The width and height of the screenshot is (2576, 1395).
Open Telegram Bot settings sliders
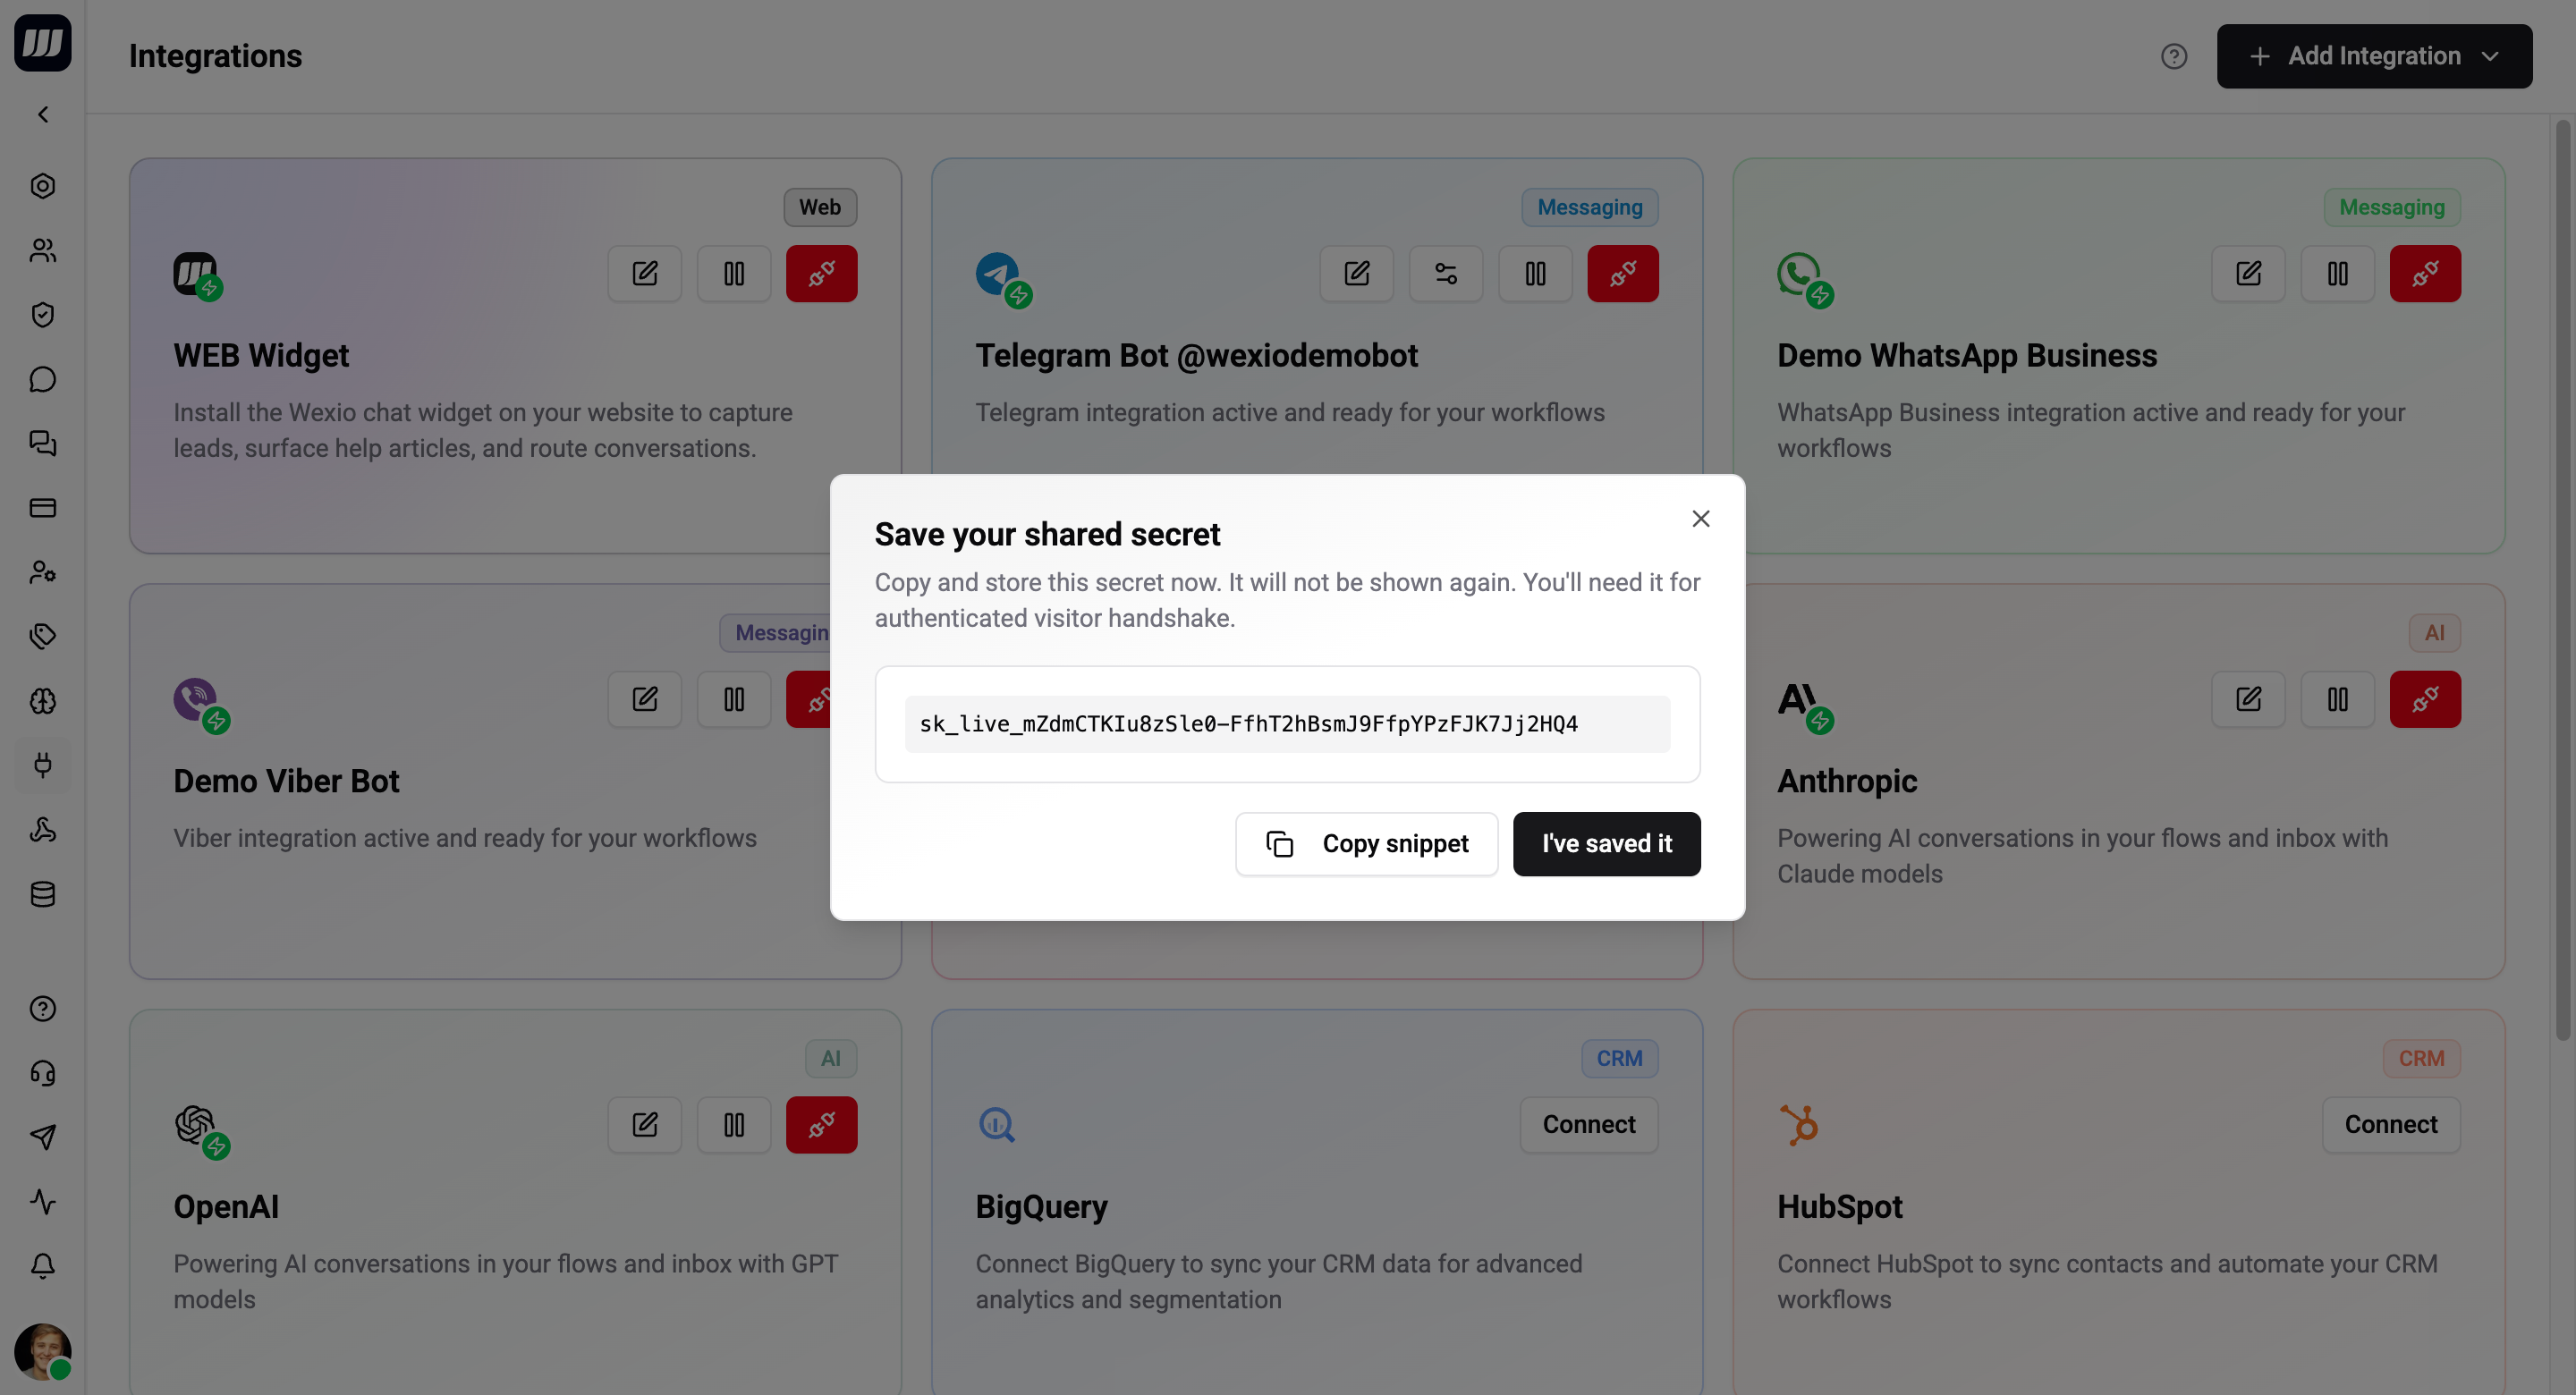pos(1446,273)
